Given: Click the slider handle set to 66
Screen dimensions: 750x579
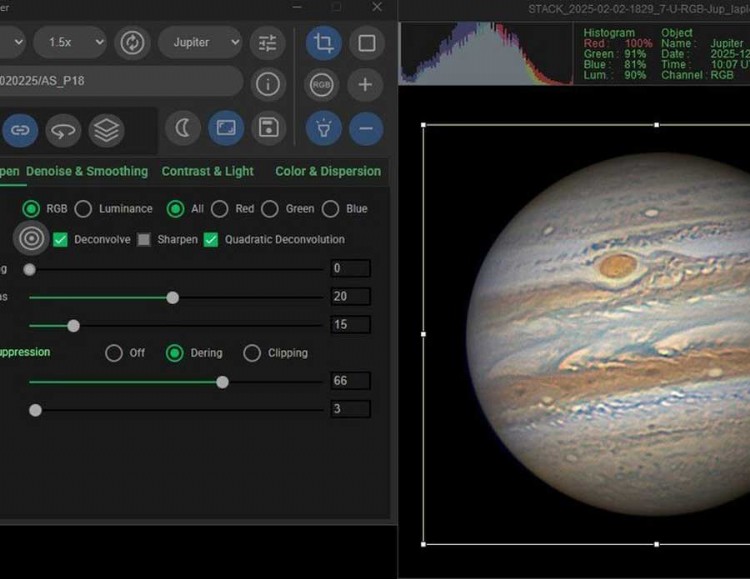Looking at the screenshot, I should coord(222,382).
